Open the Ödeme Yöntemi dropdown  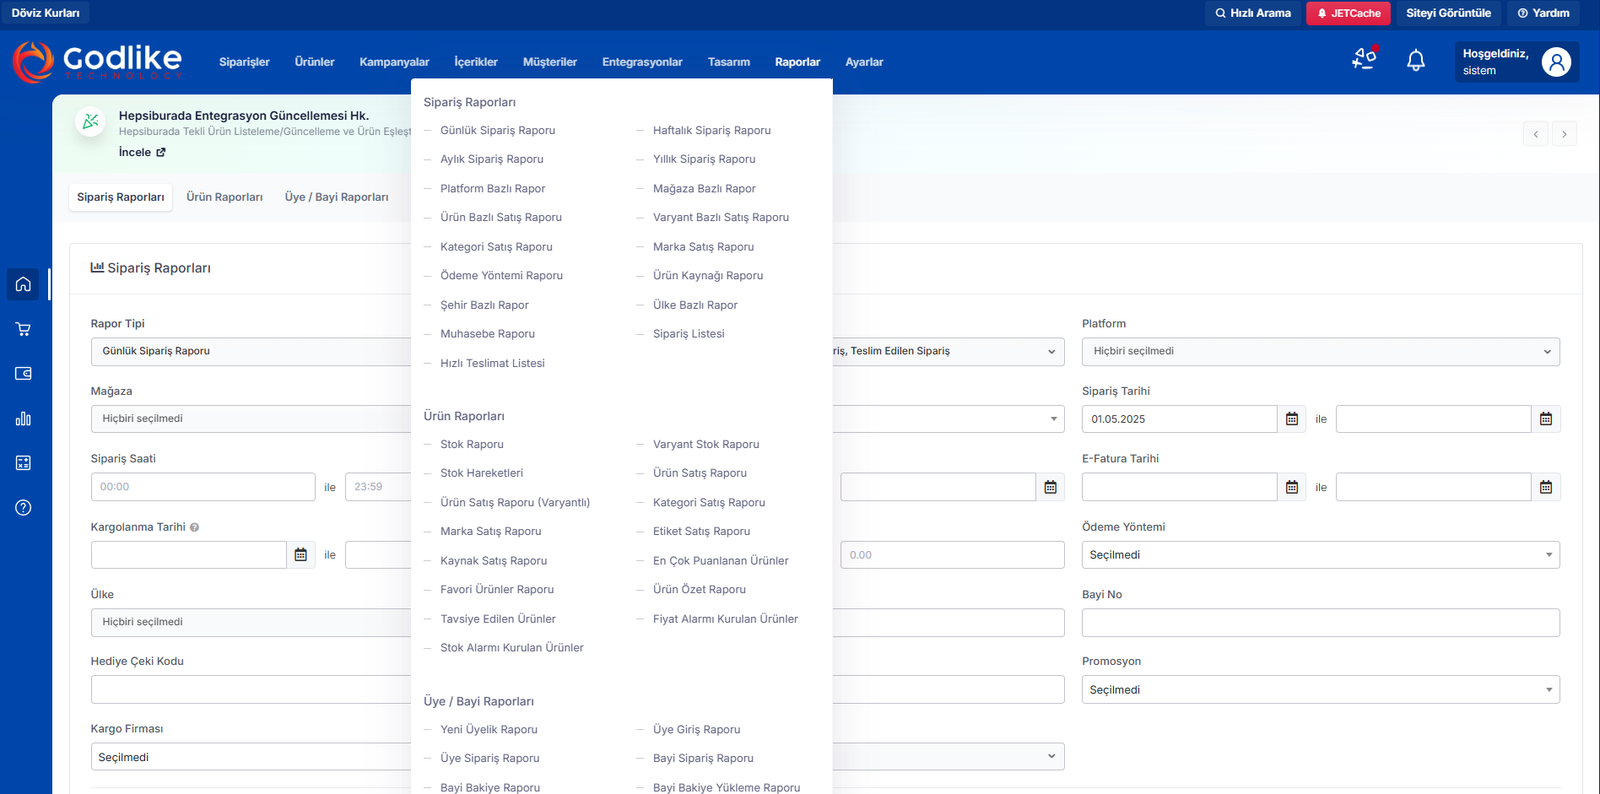point(1320,555)
